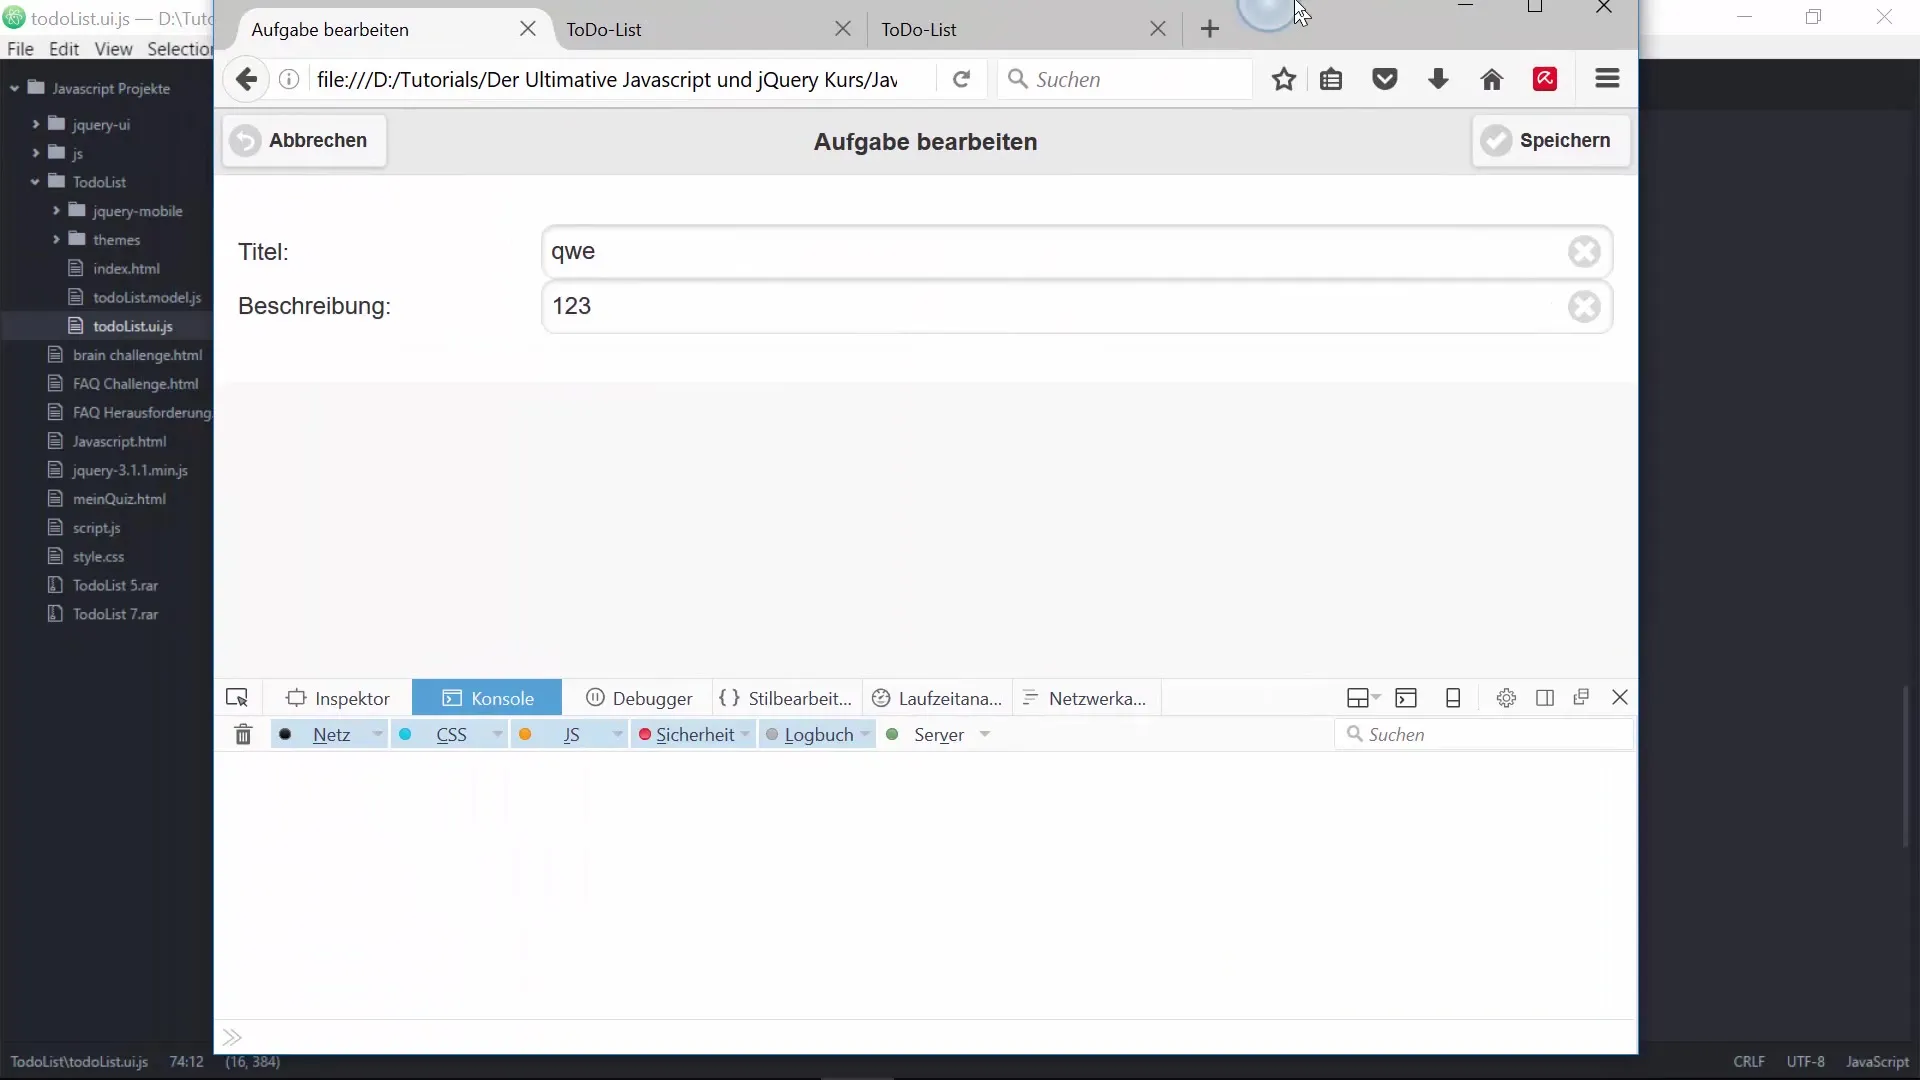Open the Stilbearbeitung devtools tab
1920x1080 pixels.
click(786, 698)
